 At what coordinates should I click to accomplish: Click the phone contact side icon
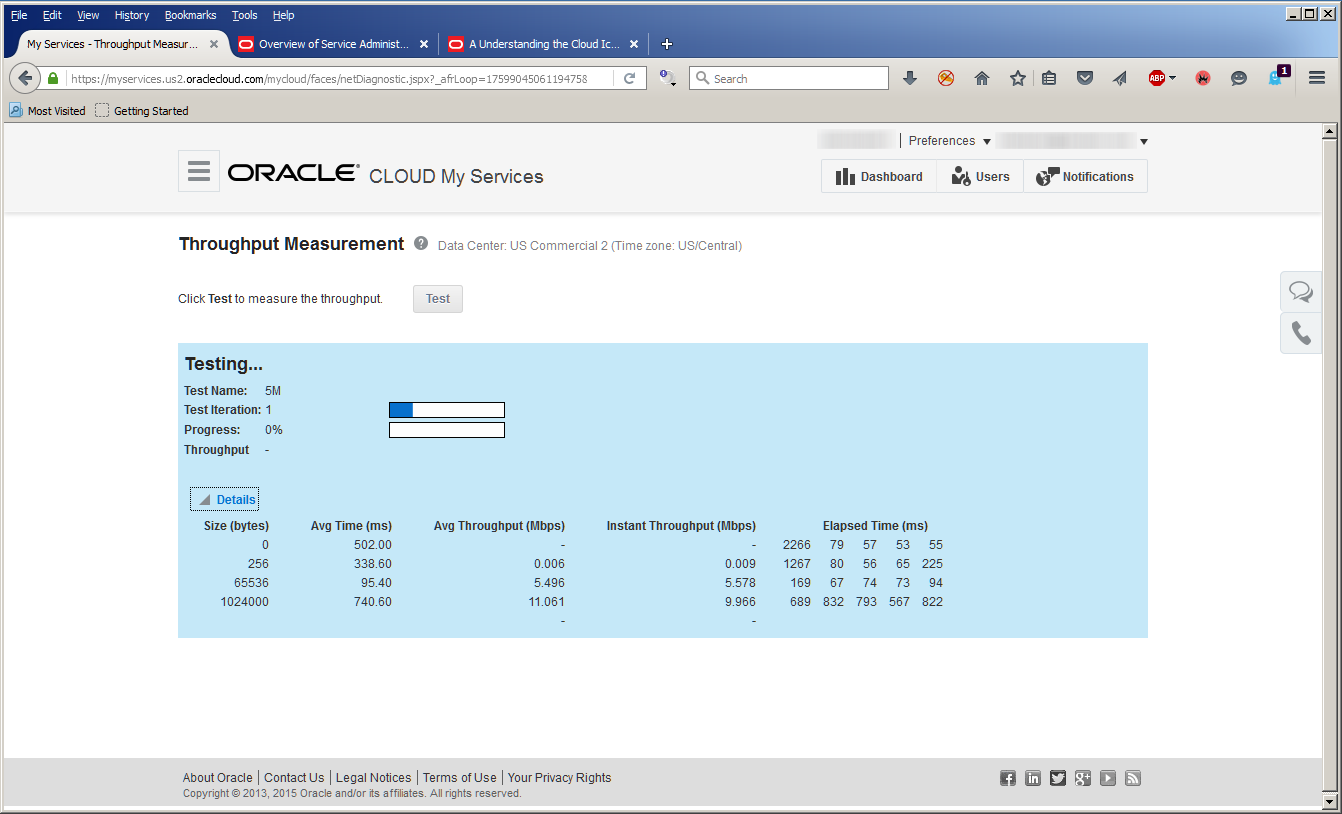pos(1301,333)
